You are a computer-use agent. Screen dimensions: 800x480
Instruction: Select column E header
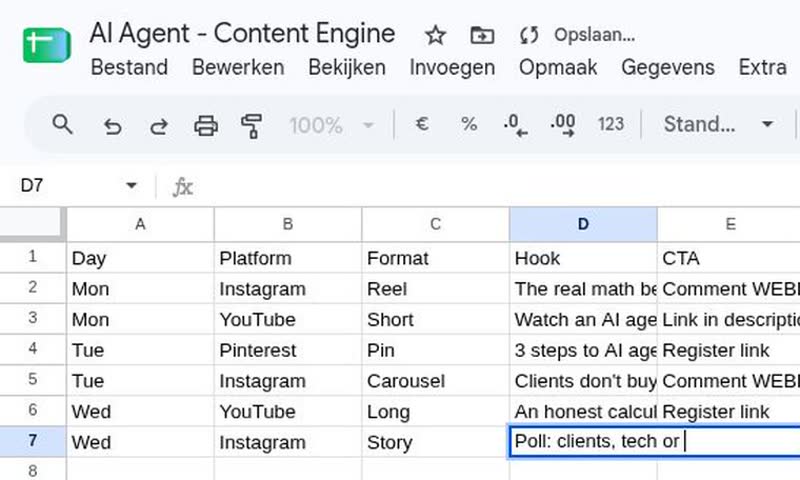click(730, 224)
